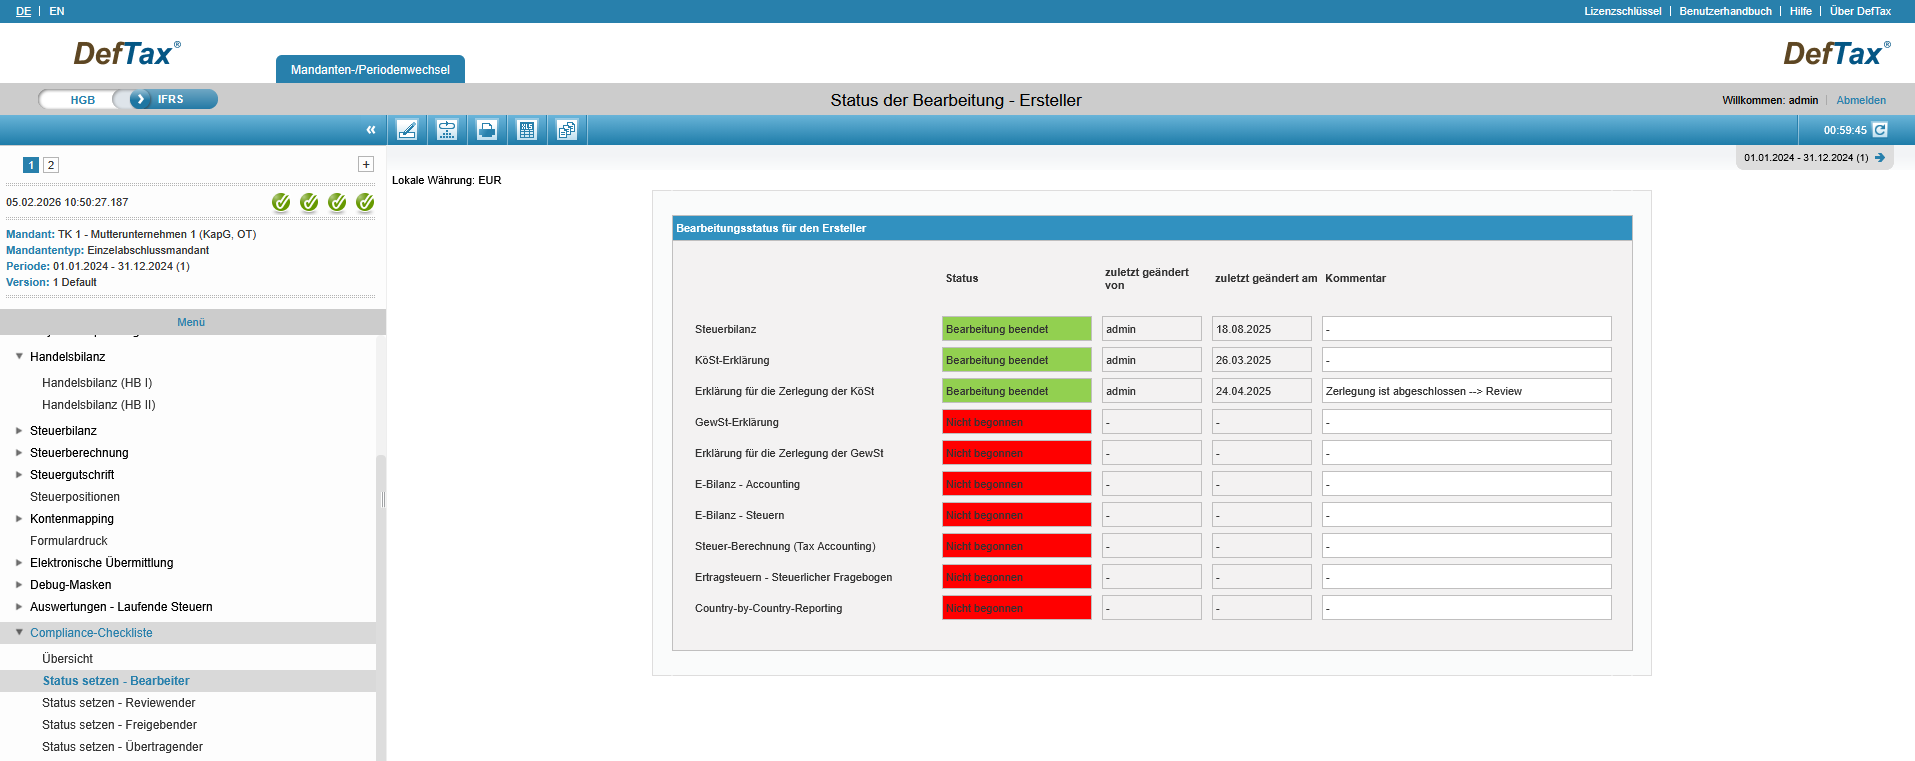Click the print toolbar icon
Image resolution: width=1915 pixels, height=761 pixels.
[487, 130]
